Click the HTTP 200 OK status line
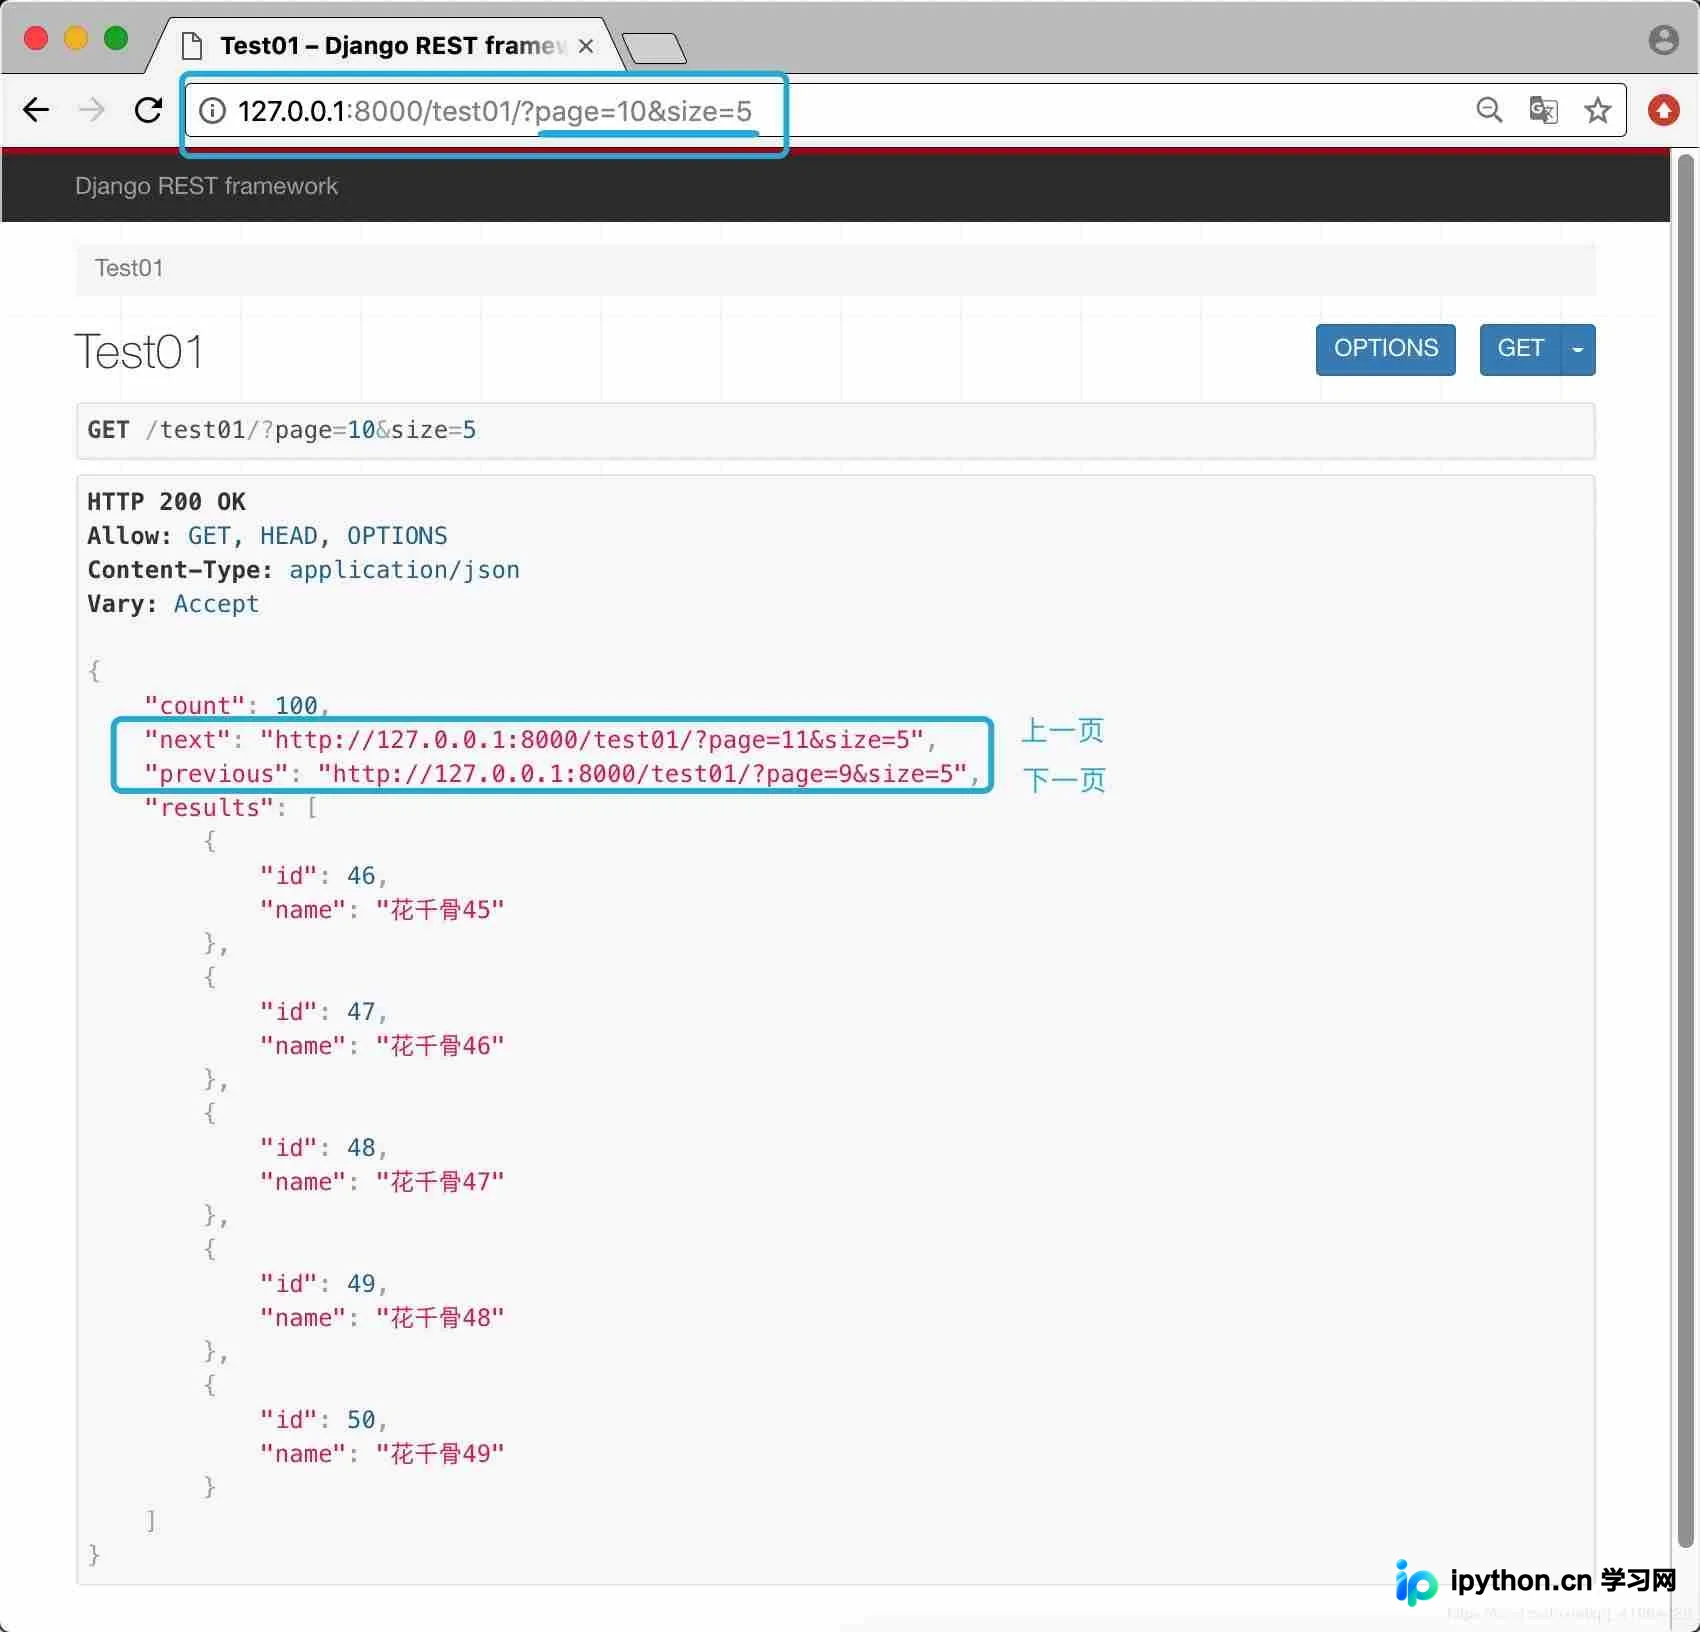 (166, 502)
